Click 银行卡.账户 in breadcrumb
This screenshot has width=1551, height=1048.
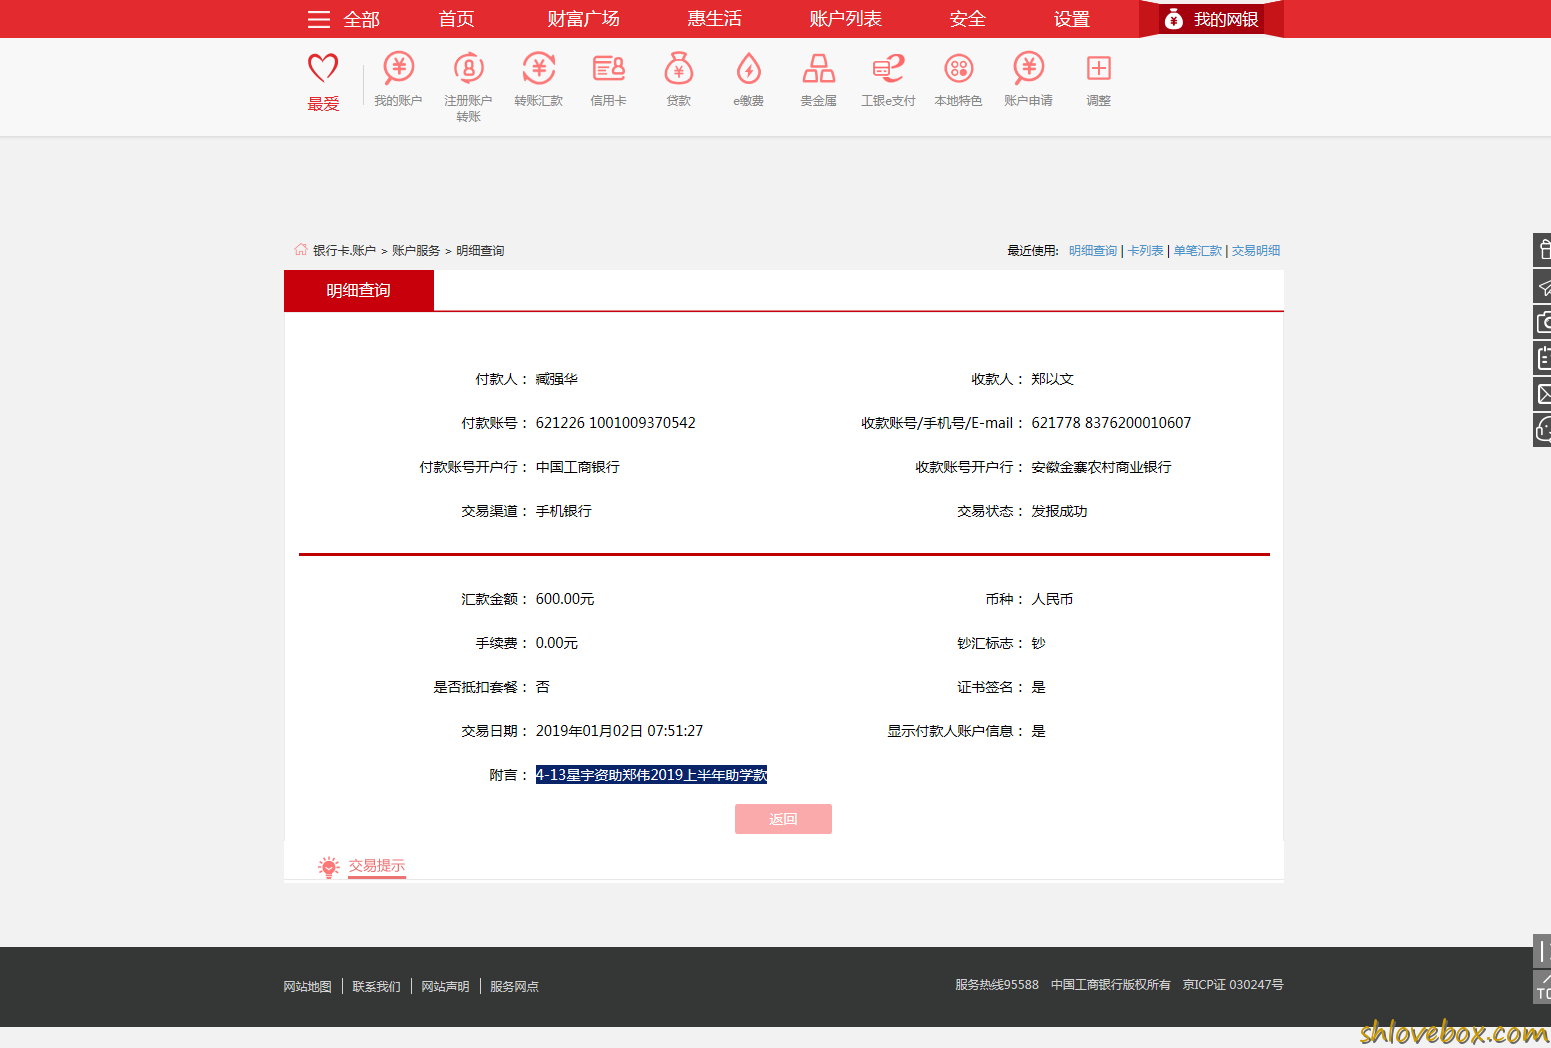[344, 251]
